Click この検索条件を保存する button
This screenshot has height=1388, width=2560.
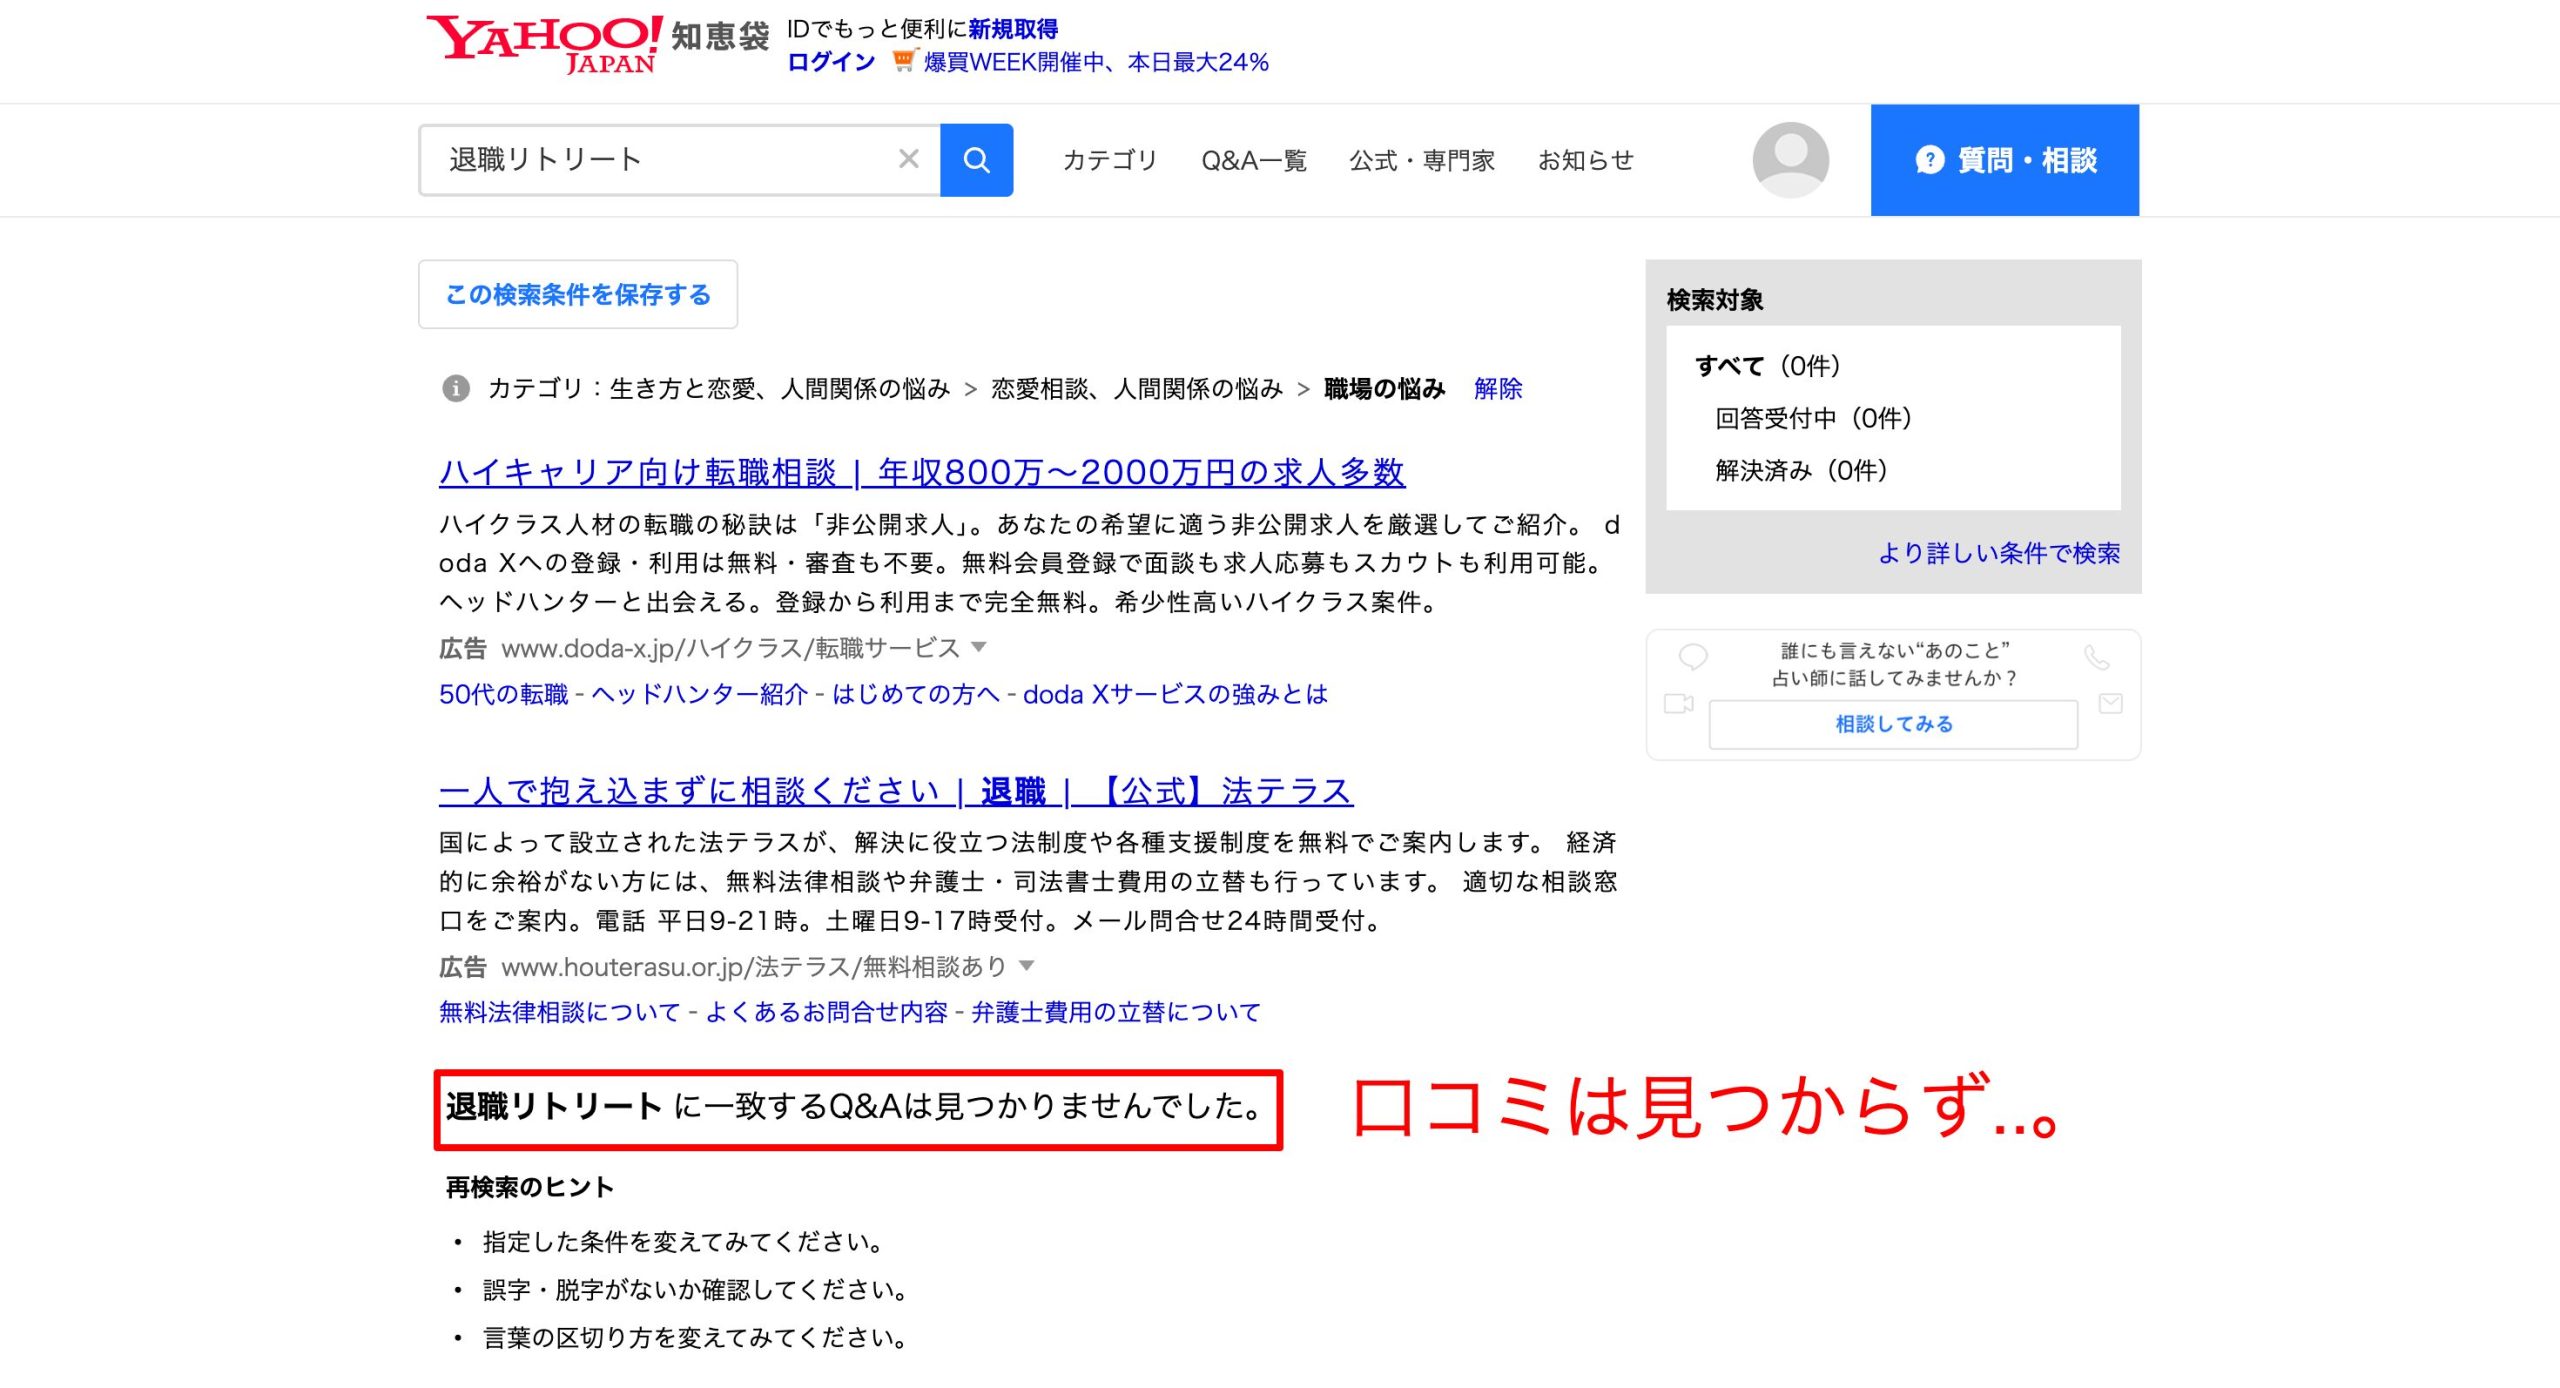578,294
